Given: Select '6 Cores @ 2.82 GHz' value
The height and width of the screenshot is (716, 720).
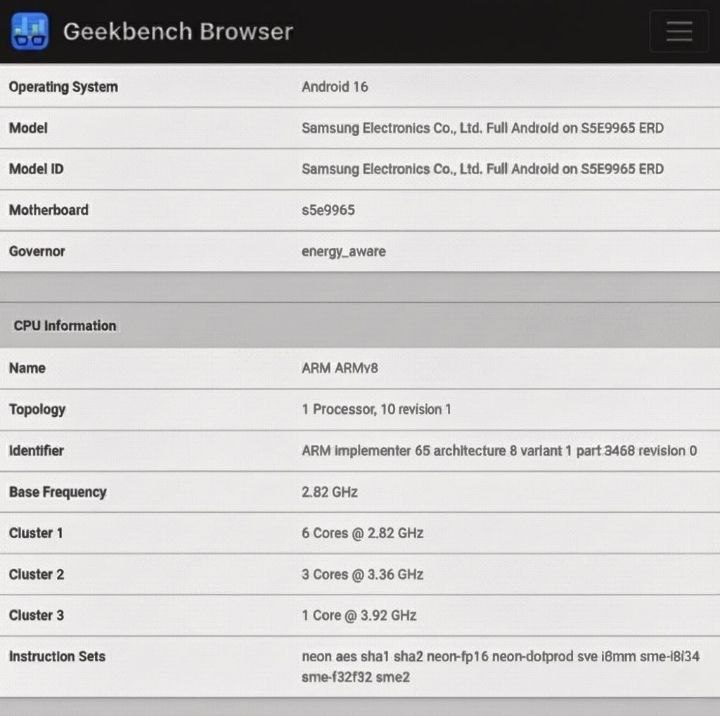Looking at the screenshot, I should [x=362, y=533].
